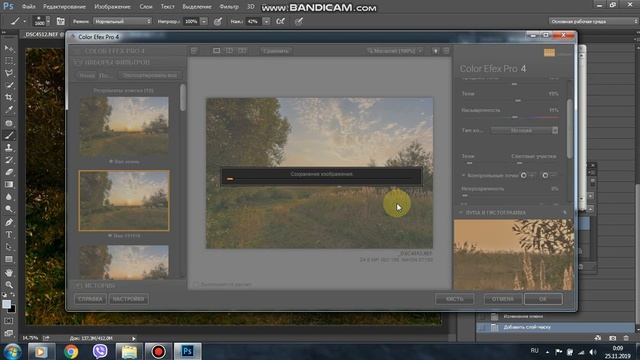Select the History Brush tool

pos(9,160)
